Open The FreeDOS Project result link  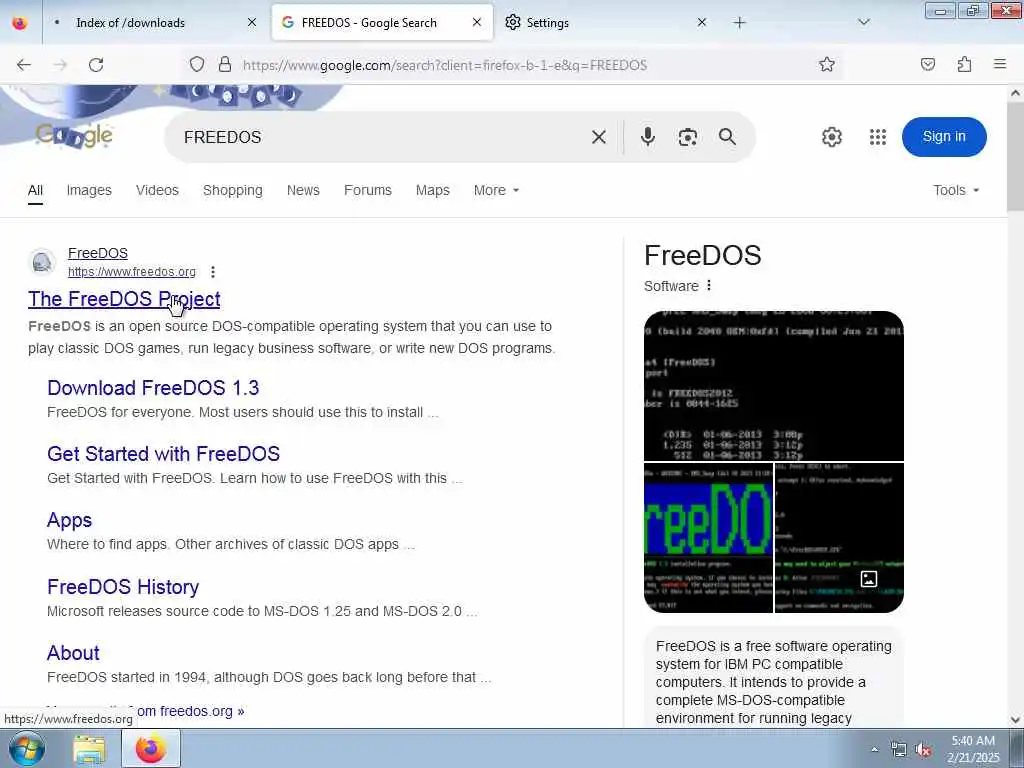click(x=124, y=298)
